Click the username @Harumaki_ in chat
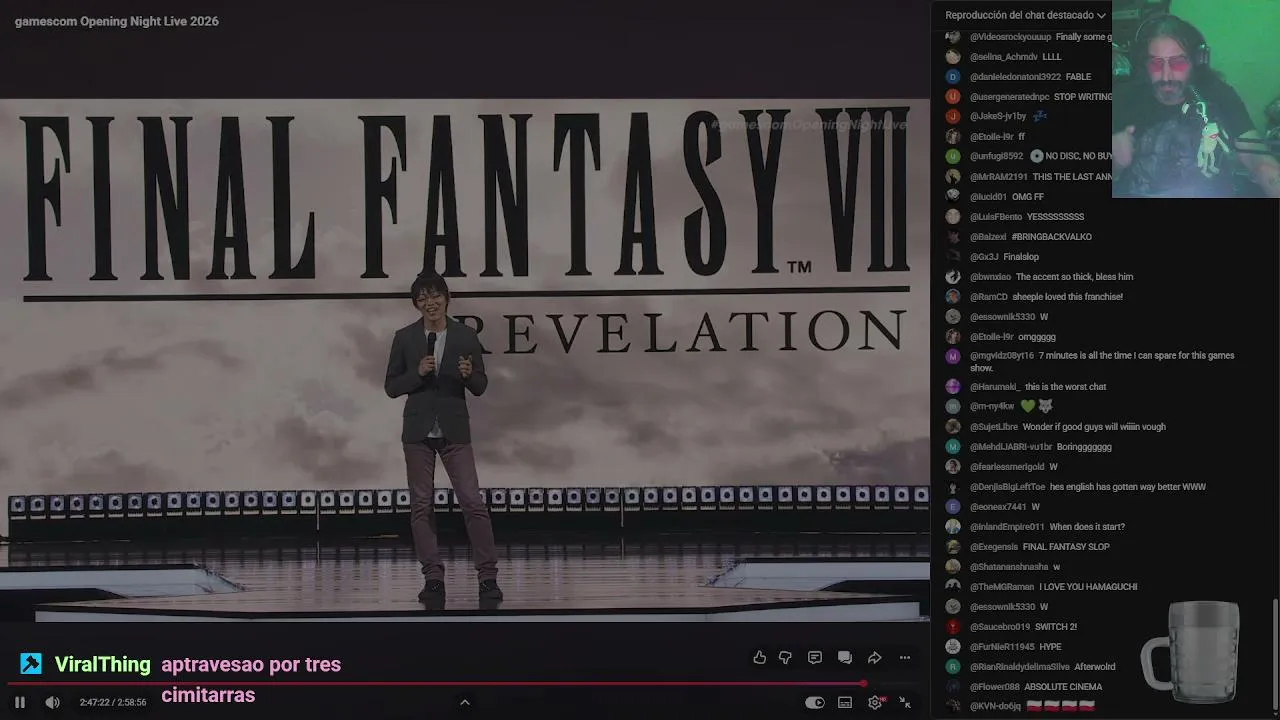Screen dimensions: 1280x720 click(x=995, y=387)
